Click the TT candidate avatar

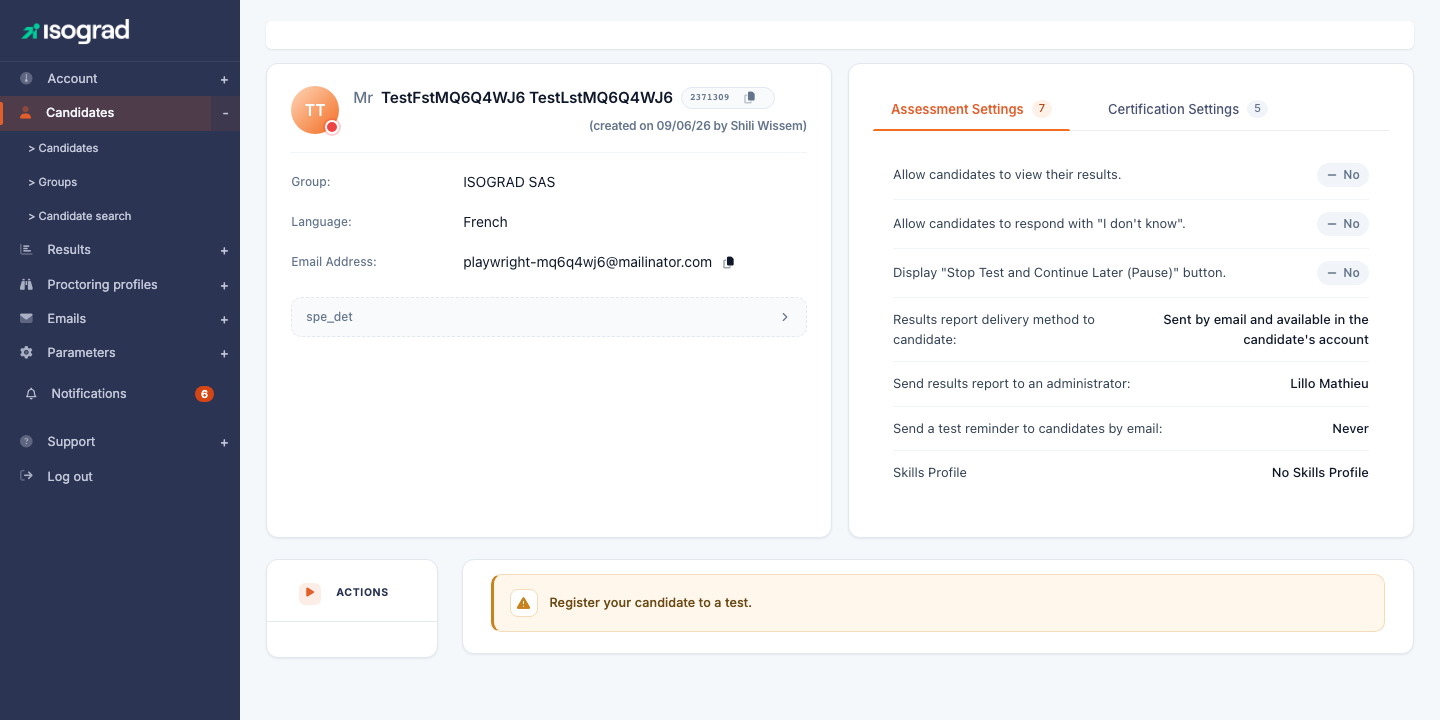315,110
